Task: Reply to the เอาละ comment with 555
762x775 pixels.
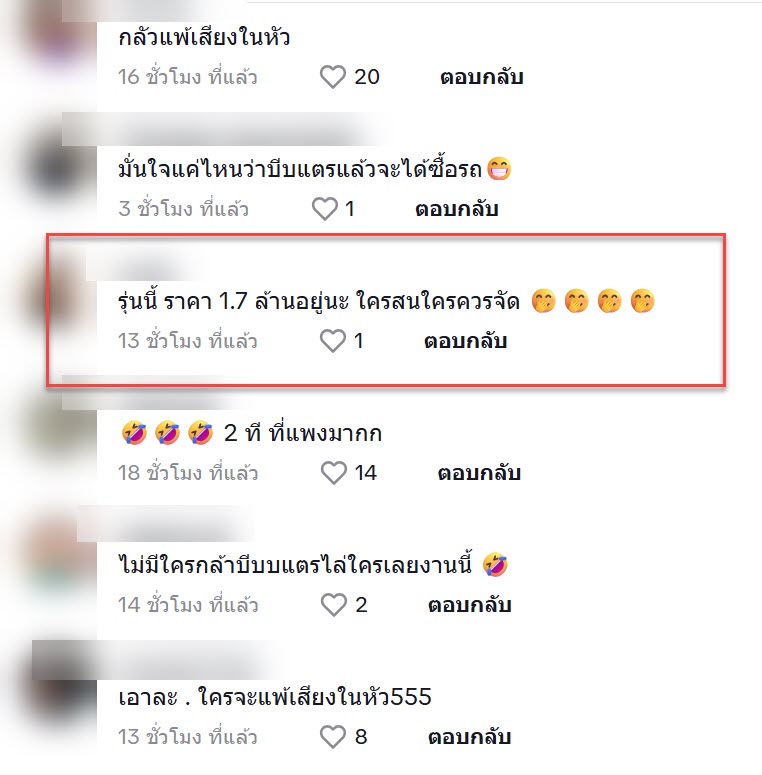Action: coord(469,736)
